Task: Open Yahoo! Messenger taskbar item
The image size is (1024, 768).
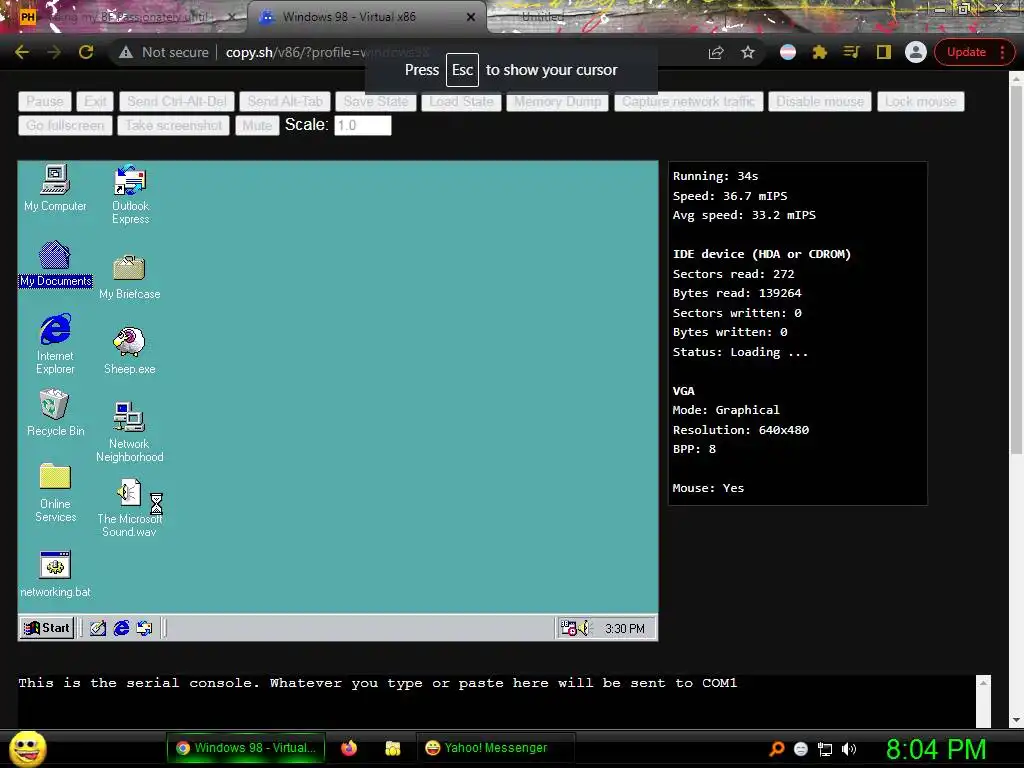Action: (496, 748)
